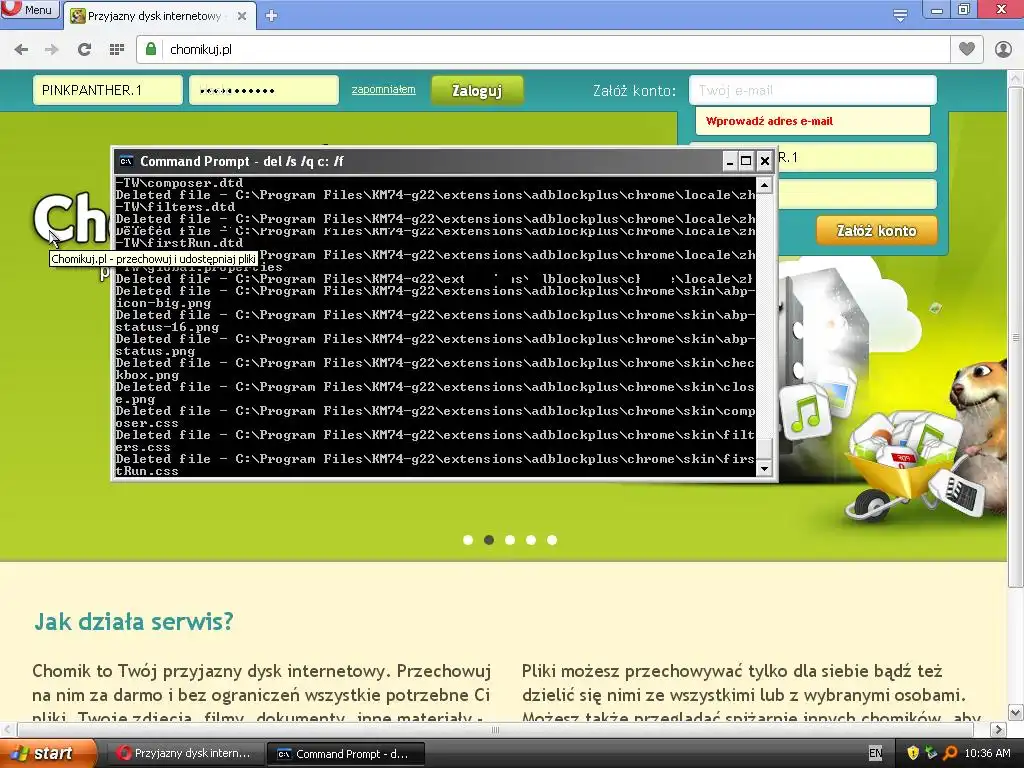Open the user profile icon in toolbar
The image size is (1024, 768).
click(x=1003, y=49)
